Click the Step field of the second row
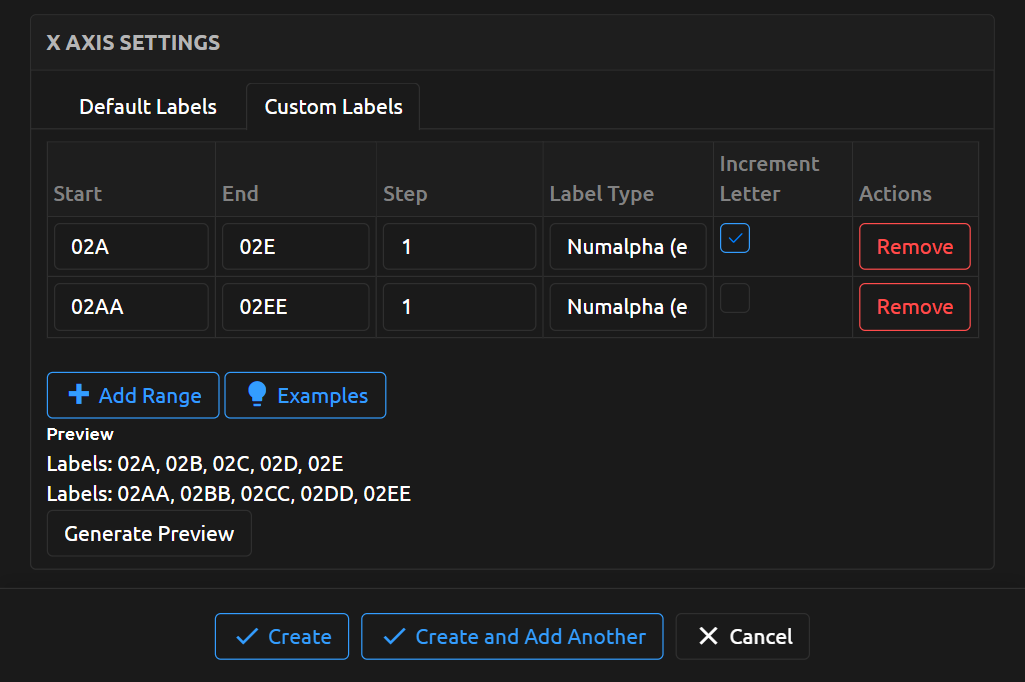Image resolution: width=1025 pixels, height=682 pixels. (459, 306)
